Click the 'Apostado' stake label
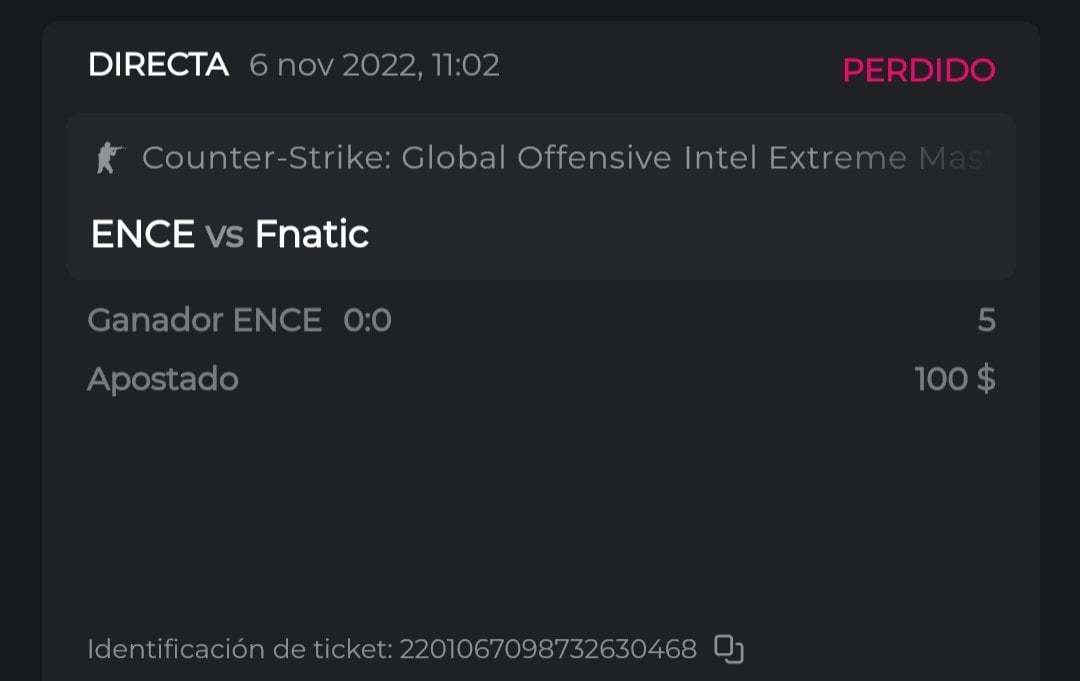 point(162,380)
